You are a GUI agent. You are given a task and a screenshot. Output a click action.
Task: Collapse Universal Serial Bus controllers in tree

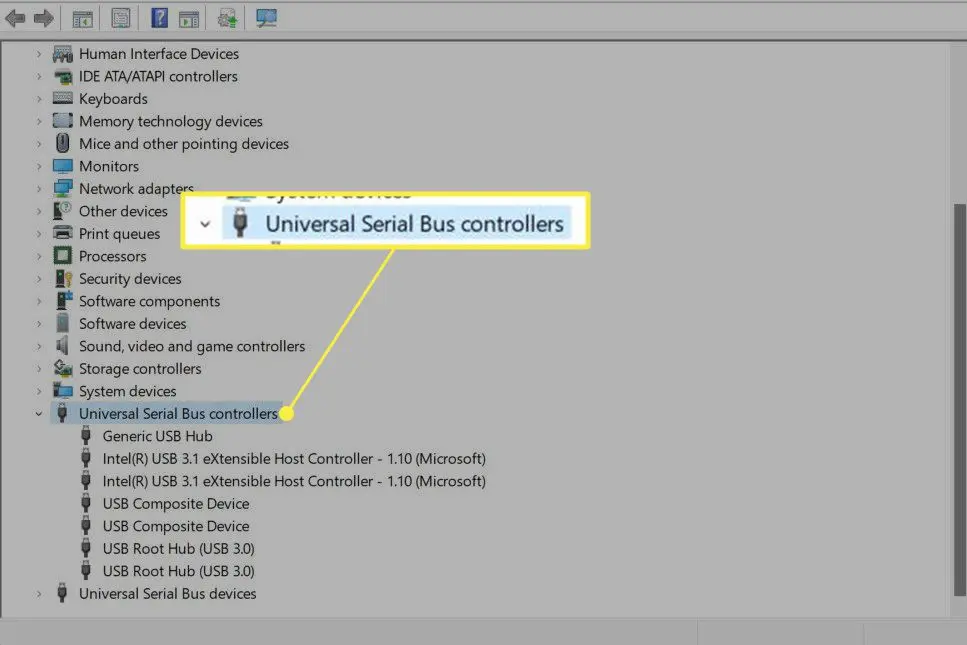coord(39,414)
